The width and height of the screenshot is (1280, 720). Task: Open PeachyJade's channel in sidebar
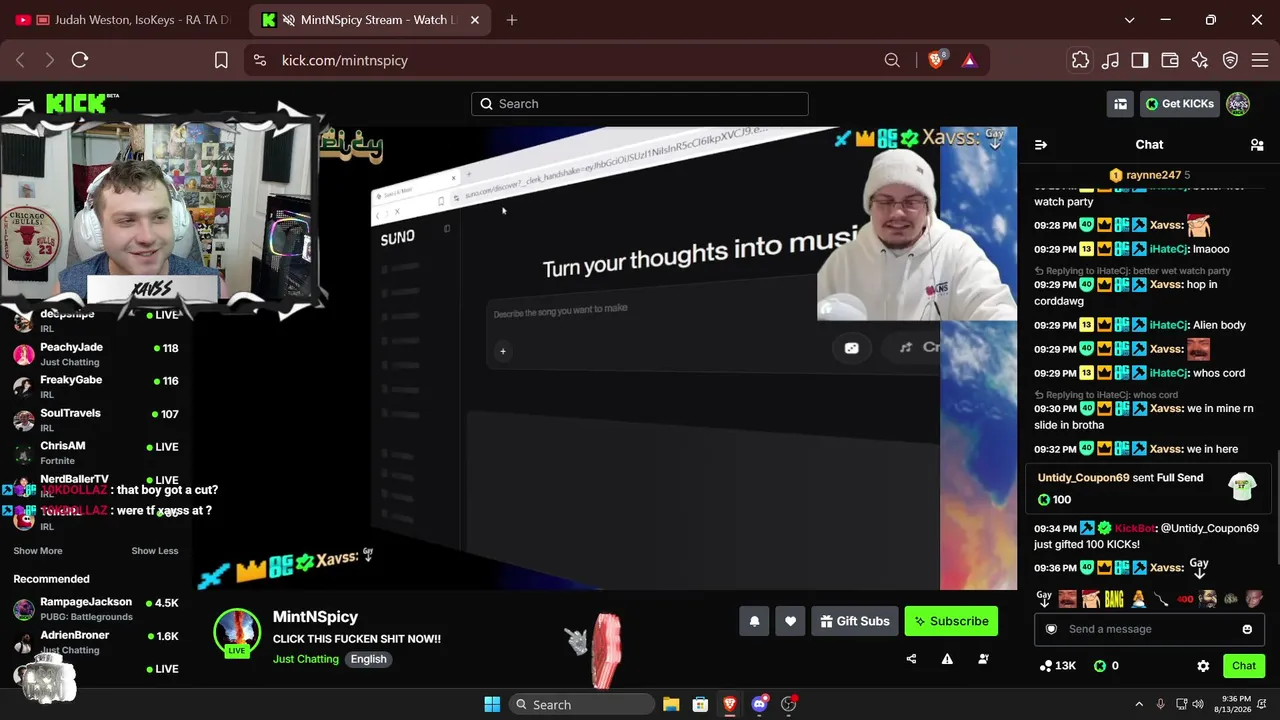(96, 354)
